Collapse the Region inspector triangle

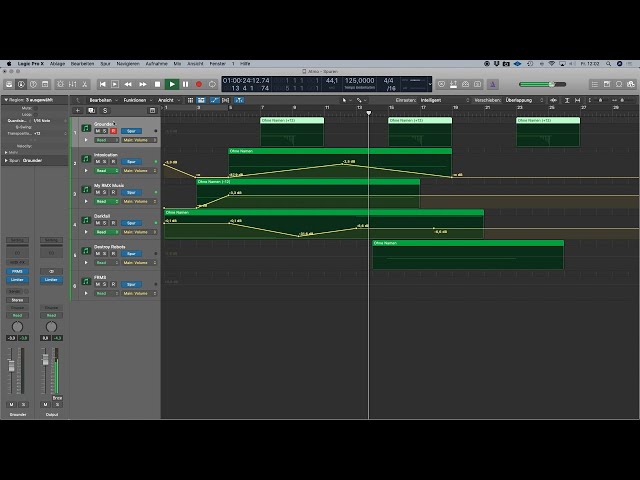click(x=6, y=100)
